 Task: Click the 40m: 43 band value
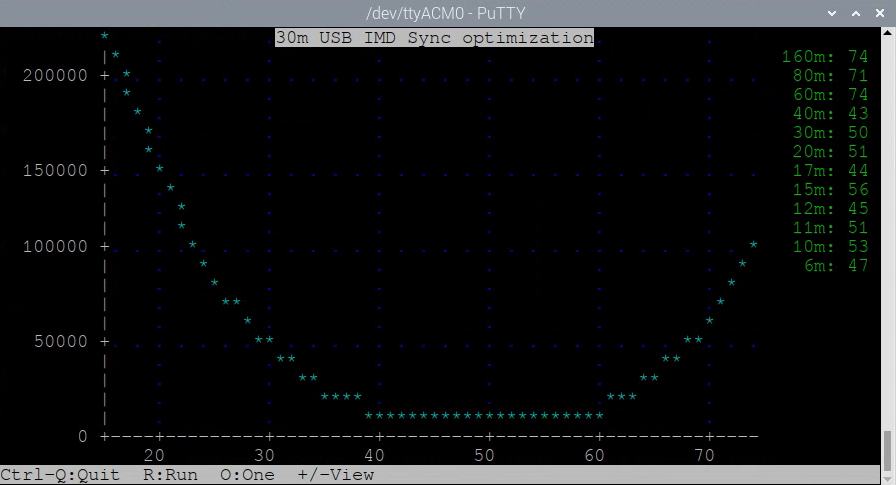[x=829, y=114]
